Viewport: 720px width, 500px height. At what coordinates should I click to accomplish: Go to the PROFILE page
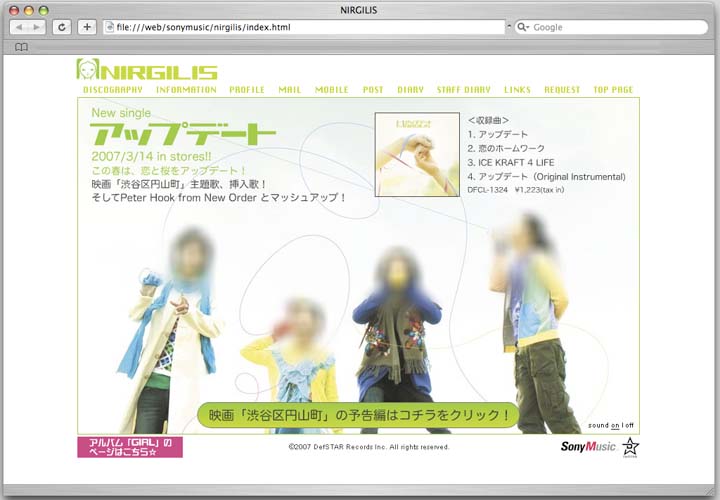click(247, 90)
